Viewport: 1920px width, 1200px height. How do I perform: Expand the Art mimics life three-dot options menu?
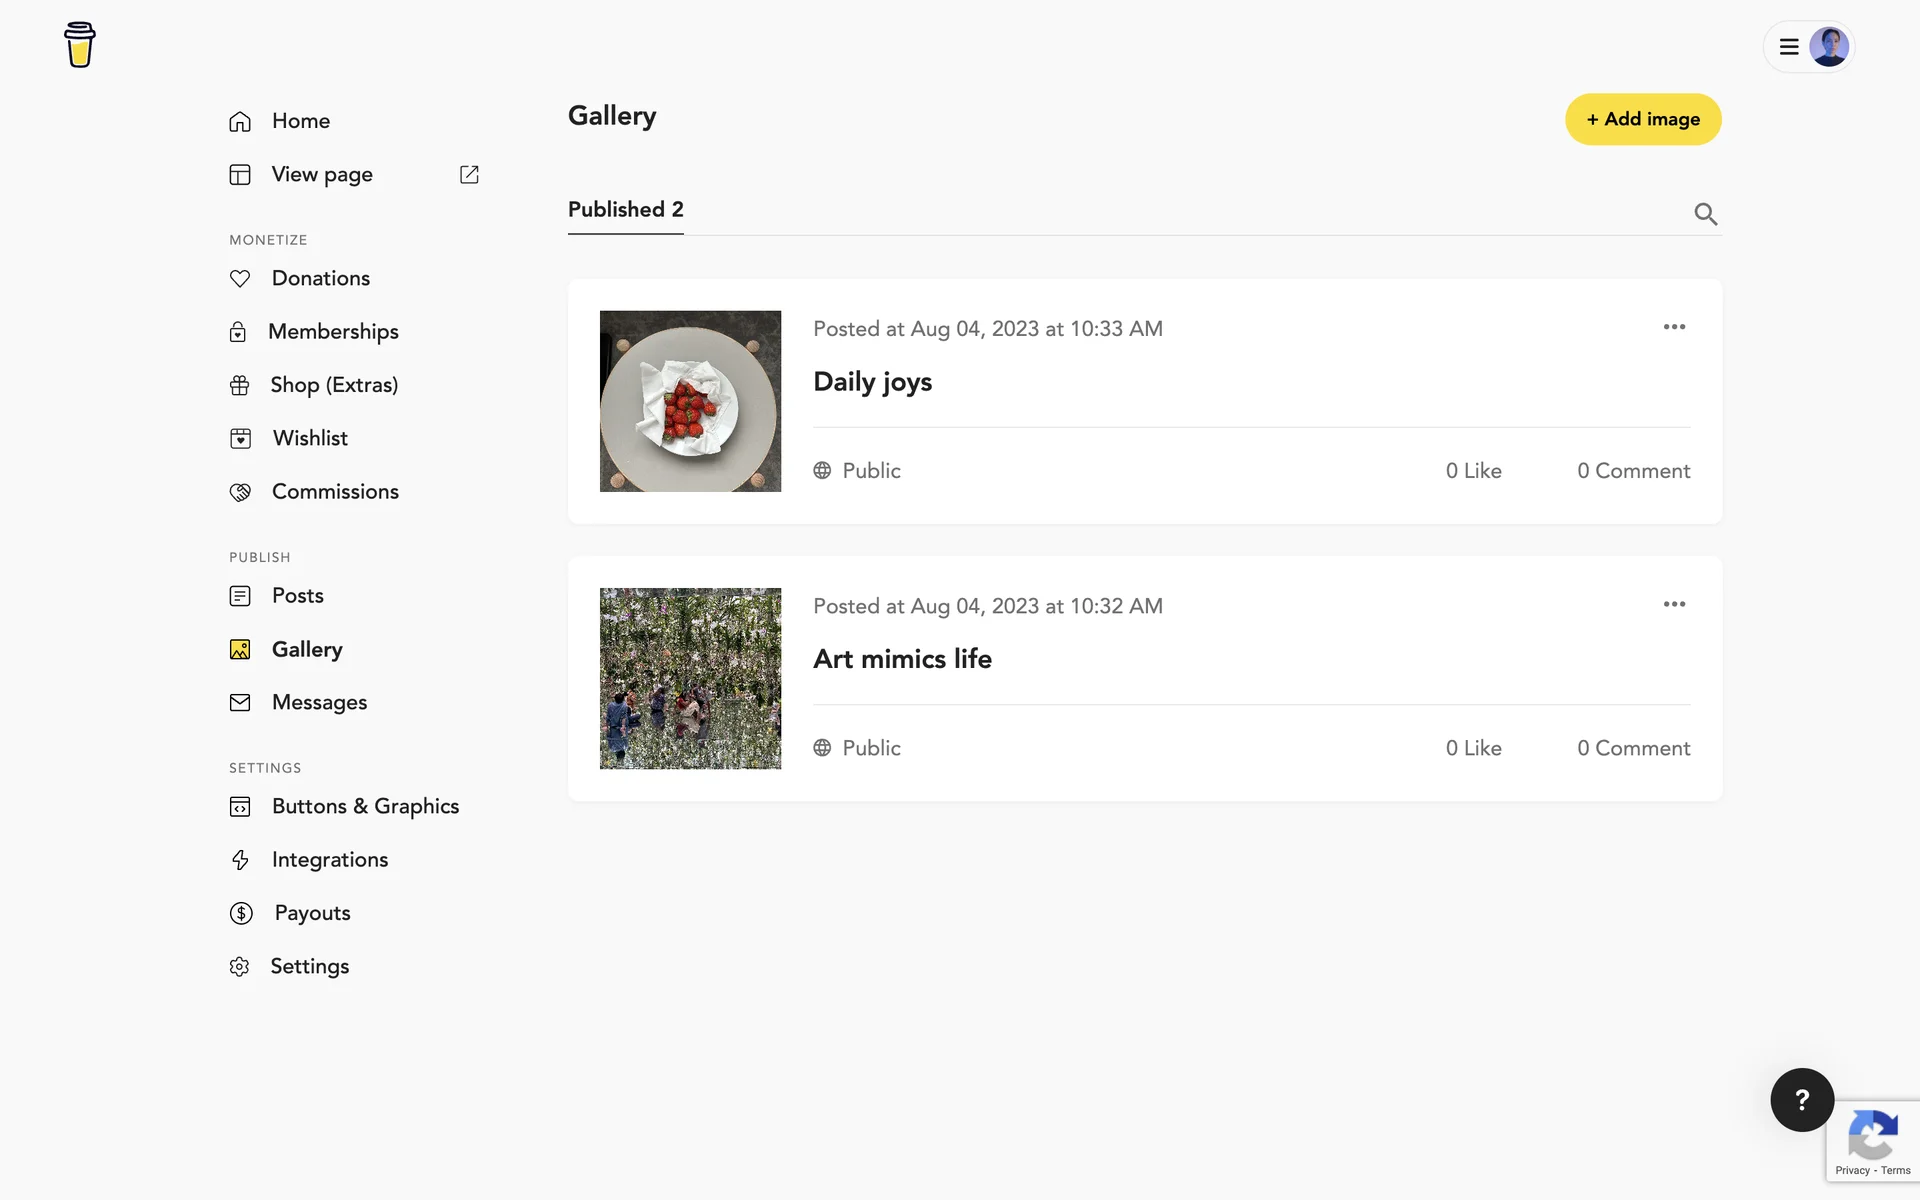click(1674, 604)
